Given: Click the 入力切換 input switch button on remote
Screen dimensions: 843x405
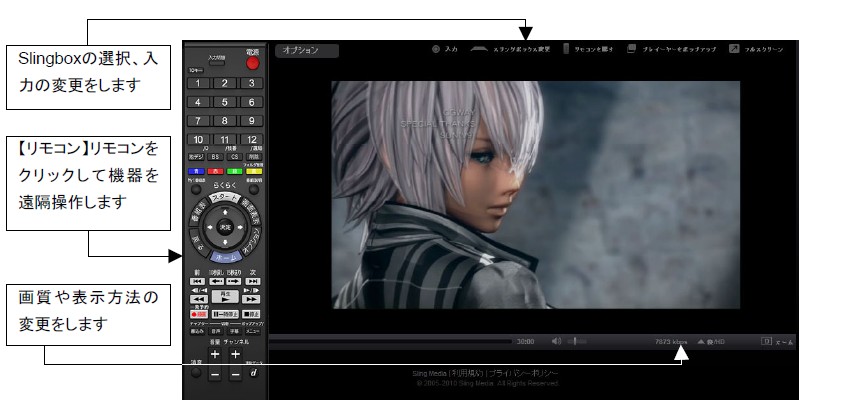Looking at the screenshot, I should pos(217,63).
